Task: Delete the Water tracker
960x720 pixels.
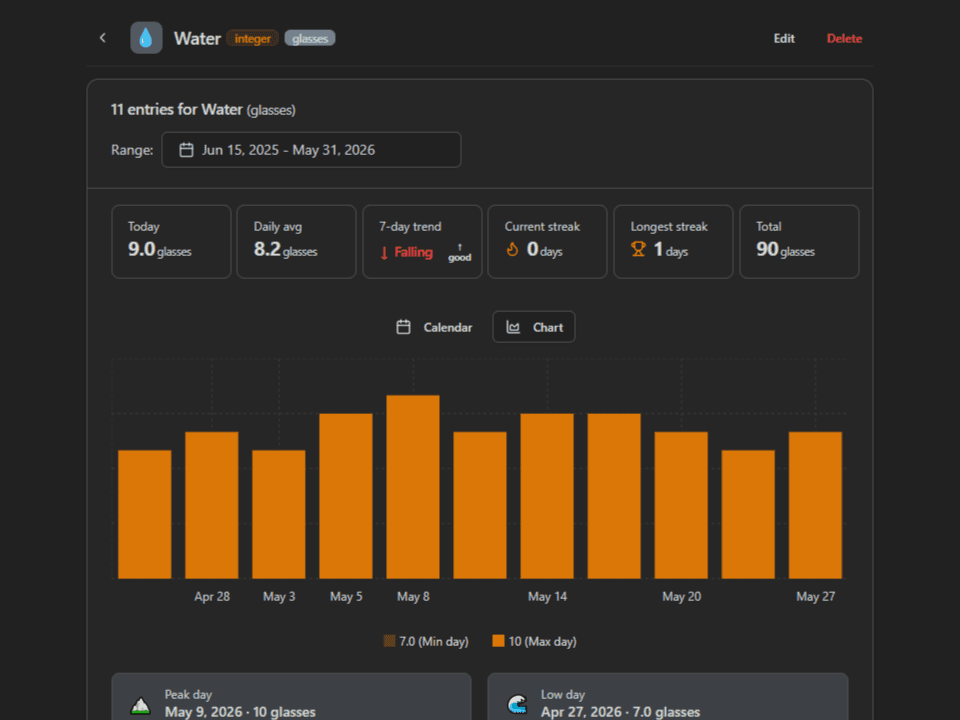Action: pos(844,39)
